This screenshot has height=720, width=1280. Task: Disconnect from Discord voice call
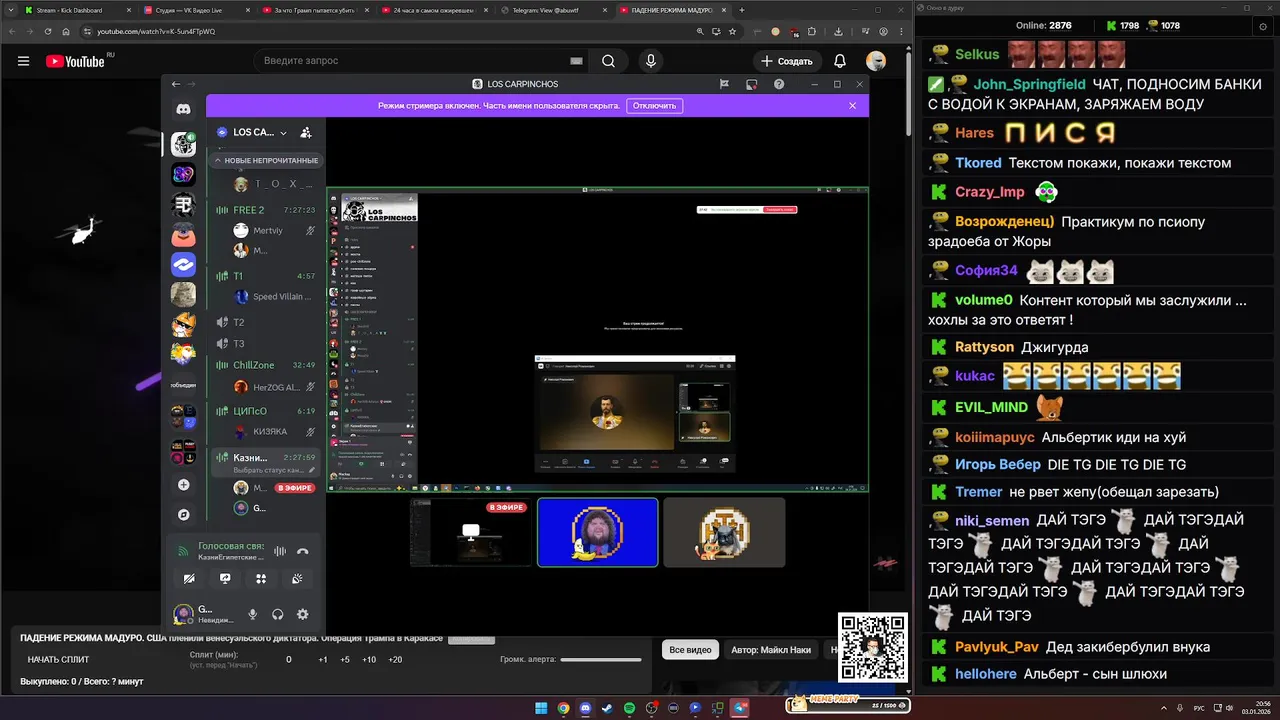pos(303,551)
